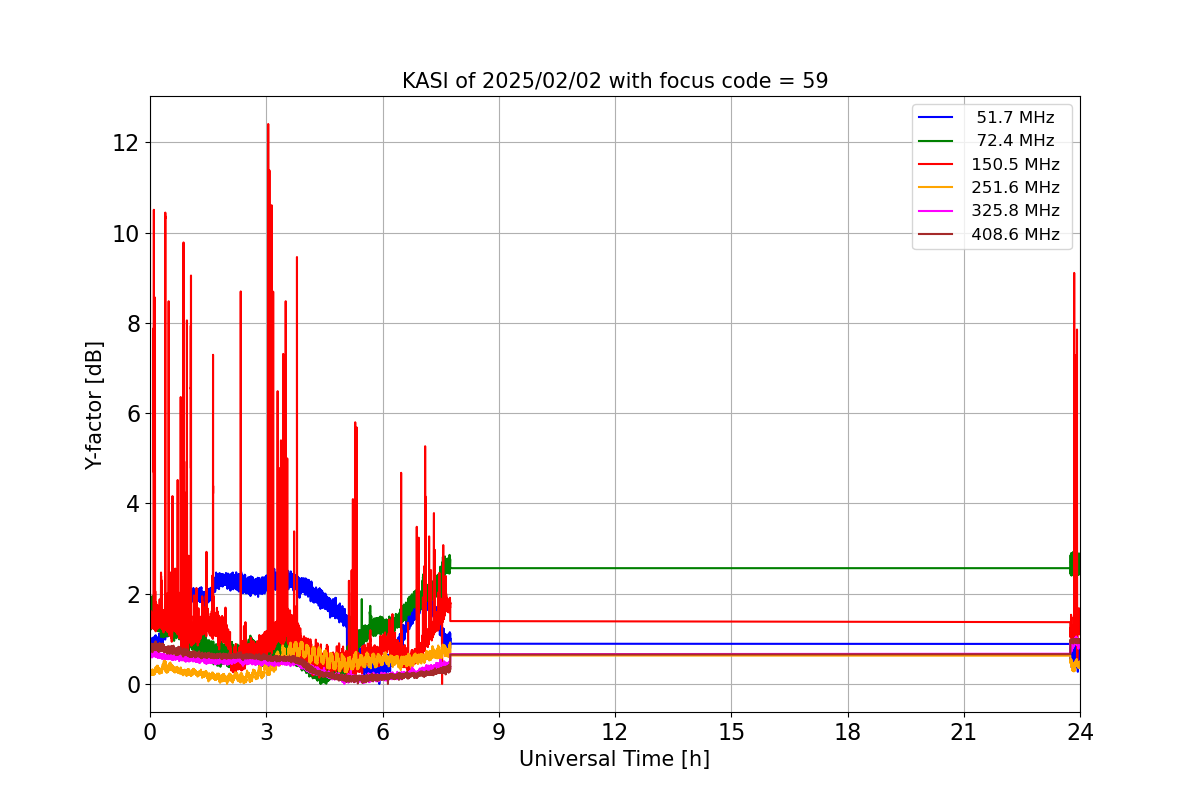The width and height of the screenshot is (1200, 800).
Task: Select the 150.5 MHz legend label
Action: pos(1015,165)
